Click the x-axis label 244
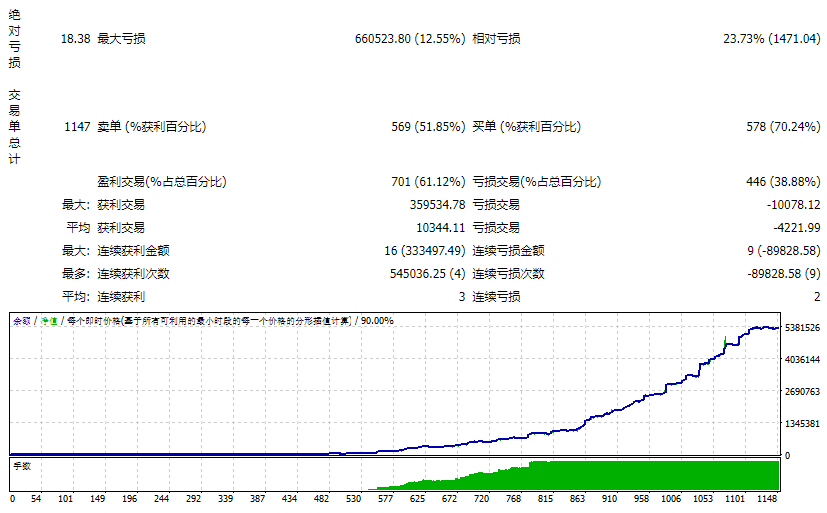The image size is (827, 513). point(161,499)
